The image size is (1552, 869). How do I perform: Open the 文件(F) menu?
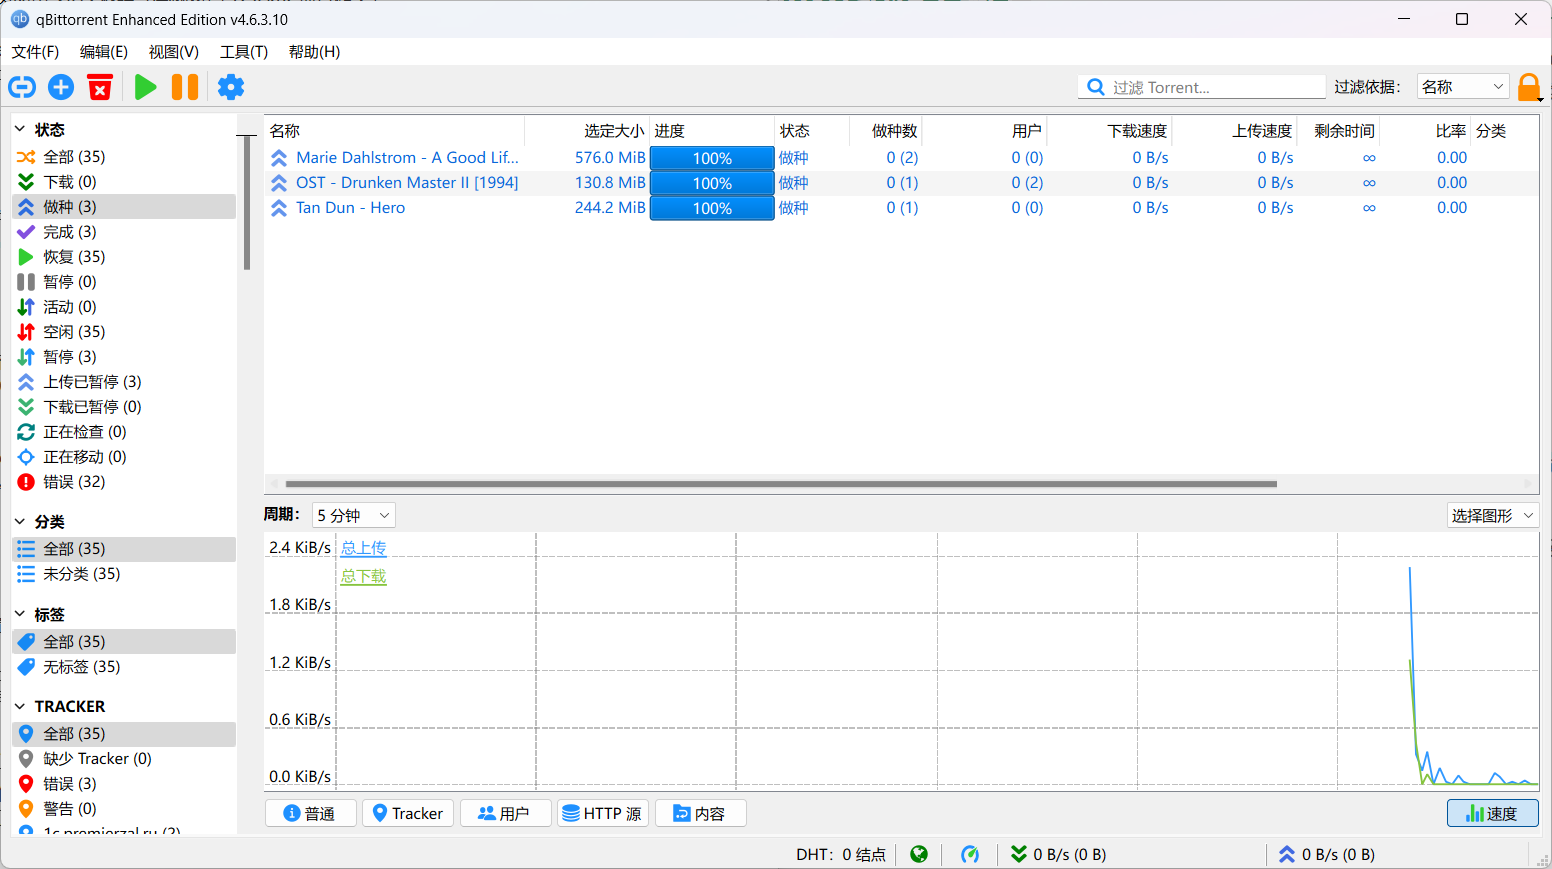pos(35,52)
